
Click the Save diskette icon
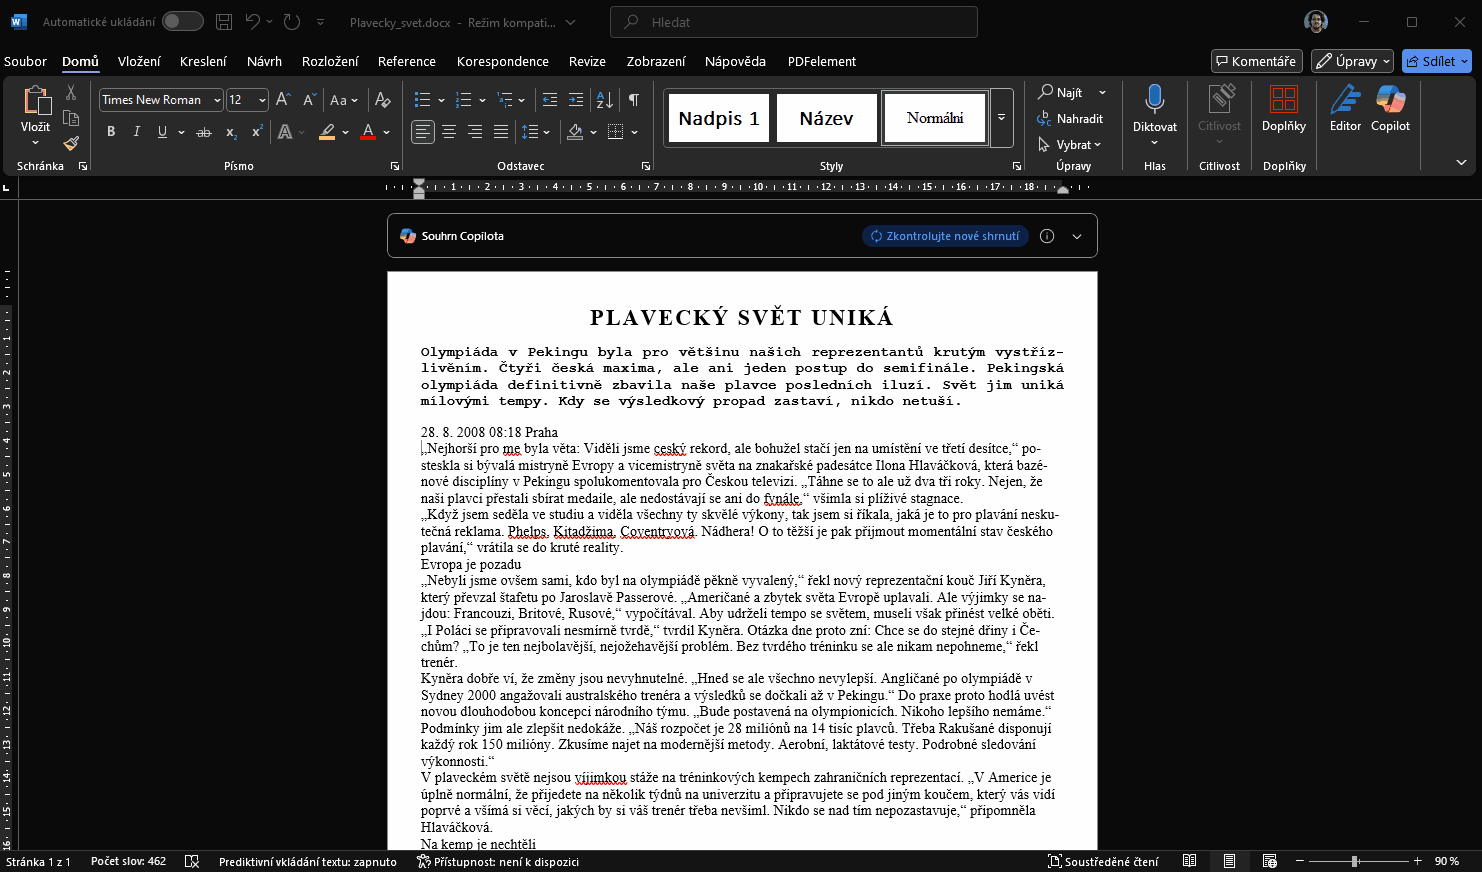(224, 22)
